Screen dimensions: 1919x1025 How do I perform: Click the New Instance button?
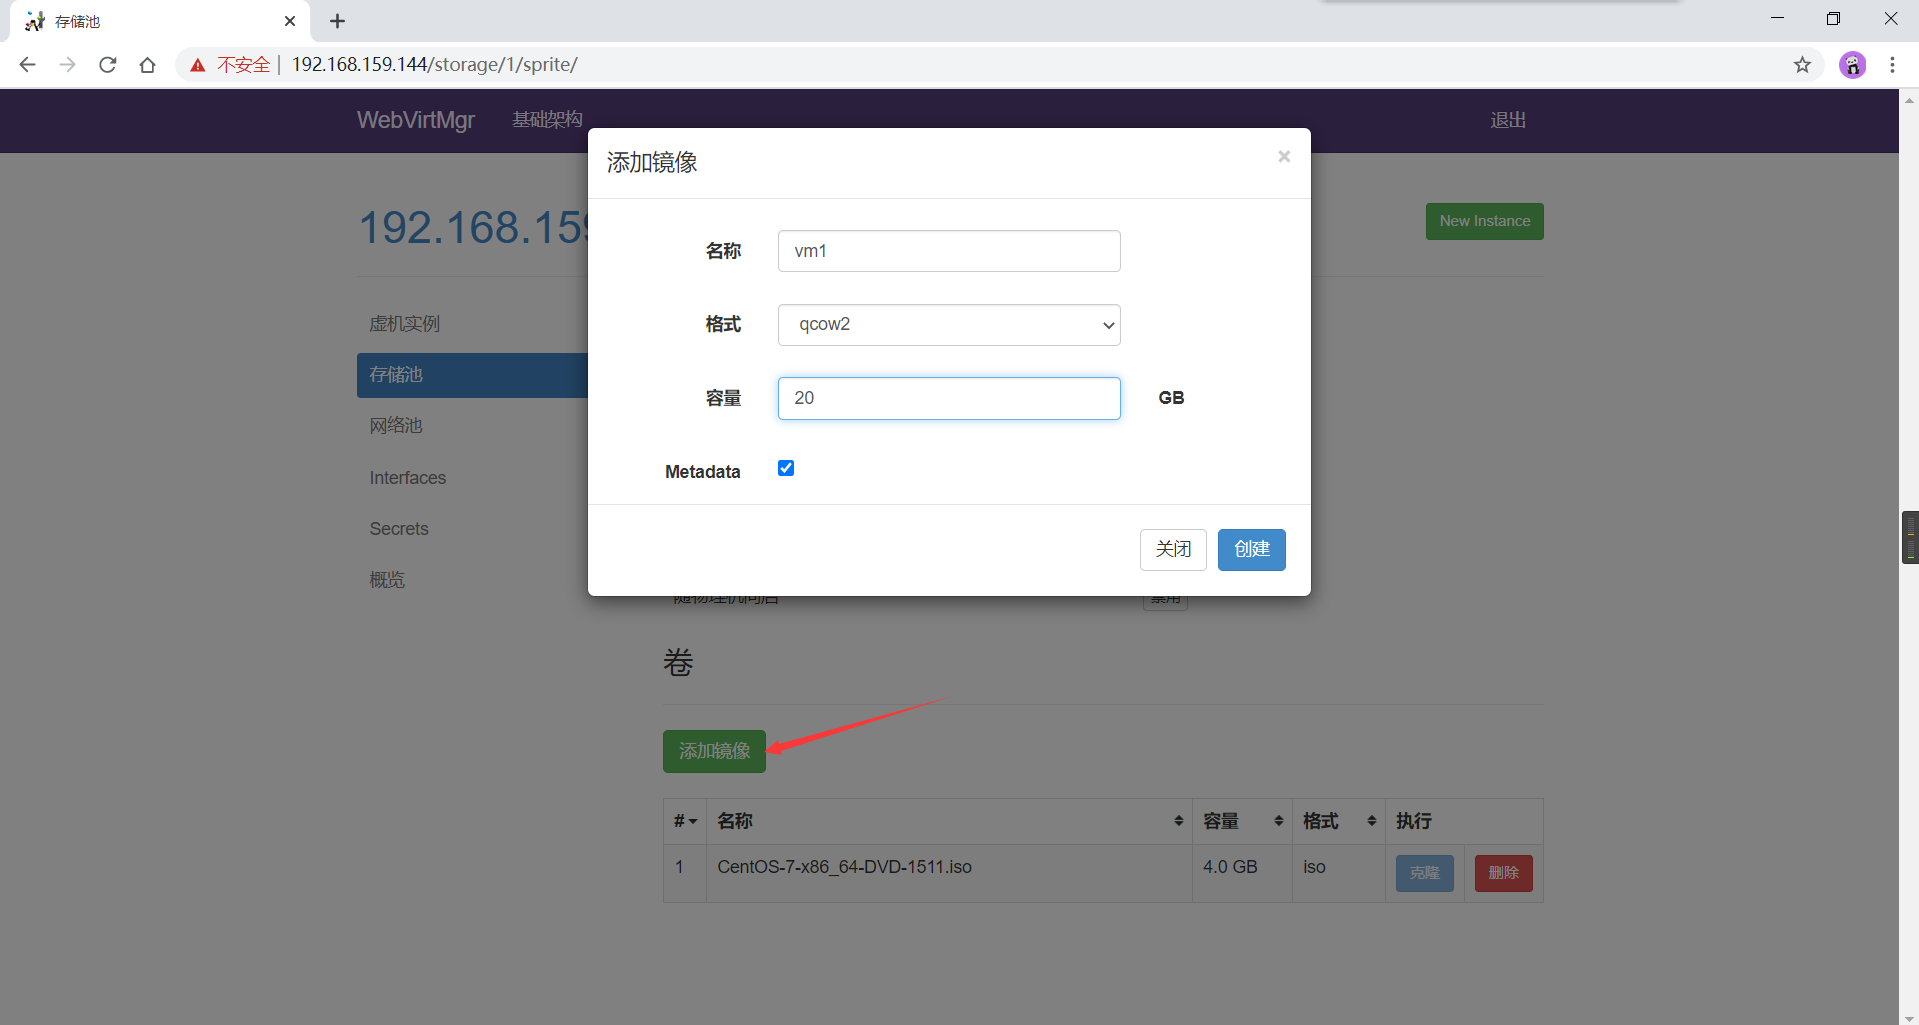[x=1484, y=221]
